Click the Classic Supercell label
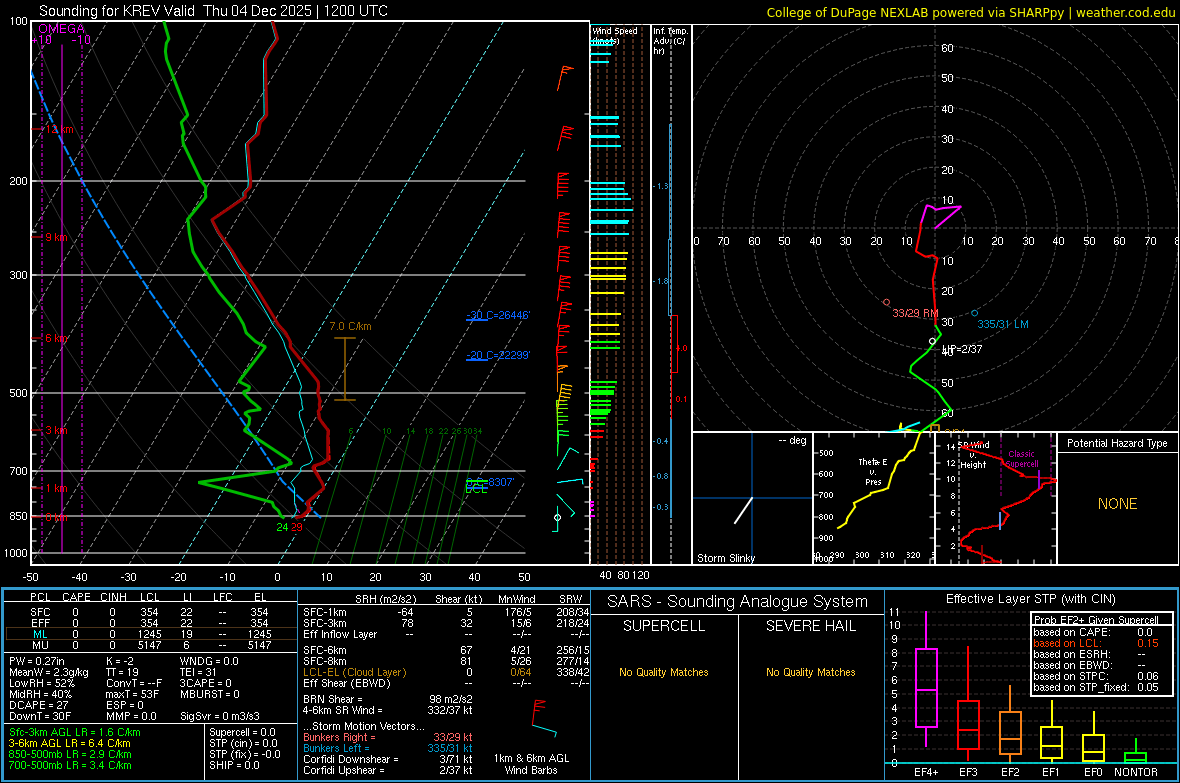The width and height of the screenshot is (1180, 783). [x=1022, y=459]
